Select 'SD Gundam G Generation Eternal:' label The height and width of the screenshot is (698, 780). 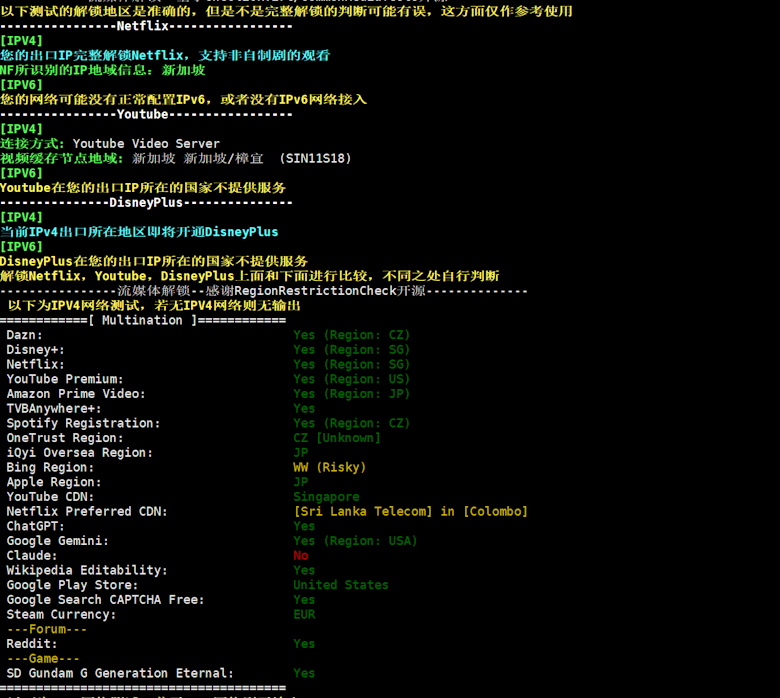pos(120,673)
